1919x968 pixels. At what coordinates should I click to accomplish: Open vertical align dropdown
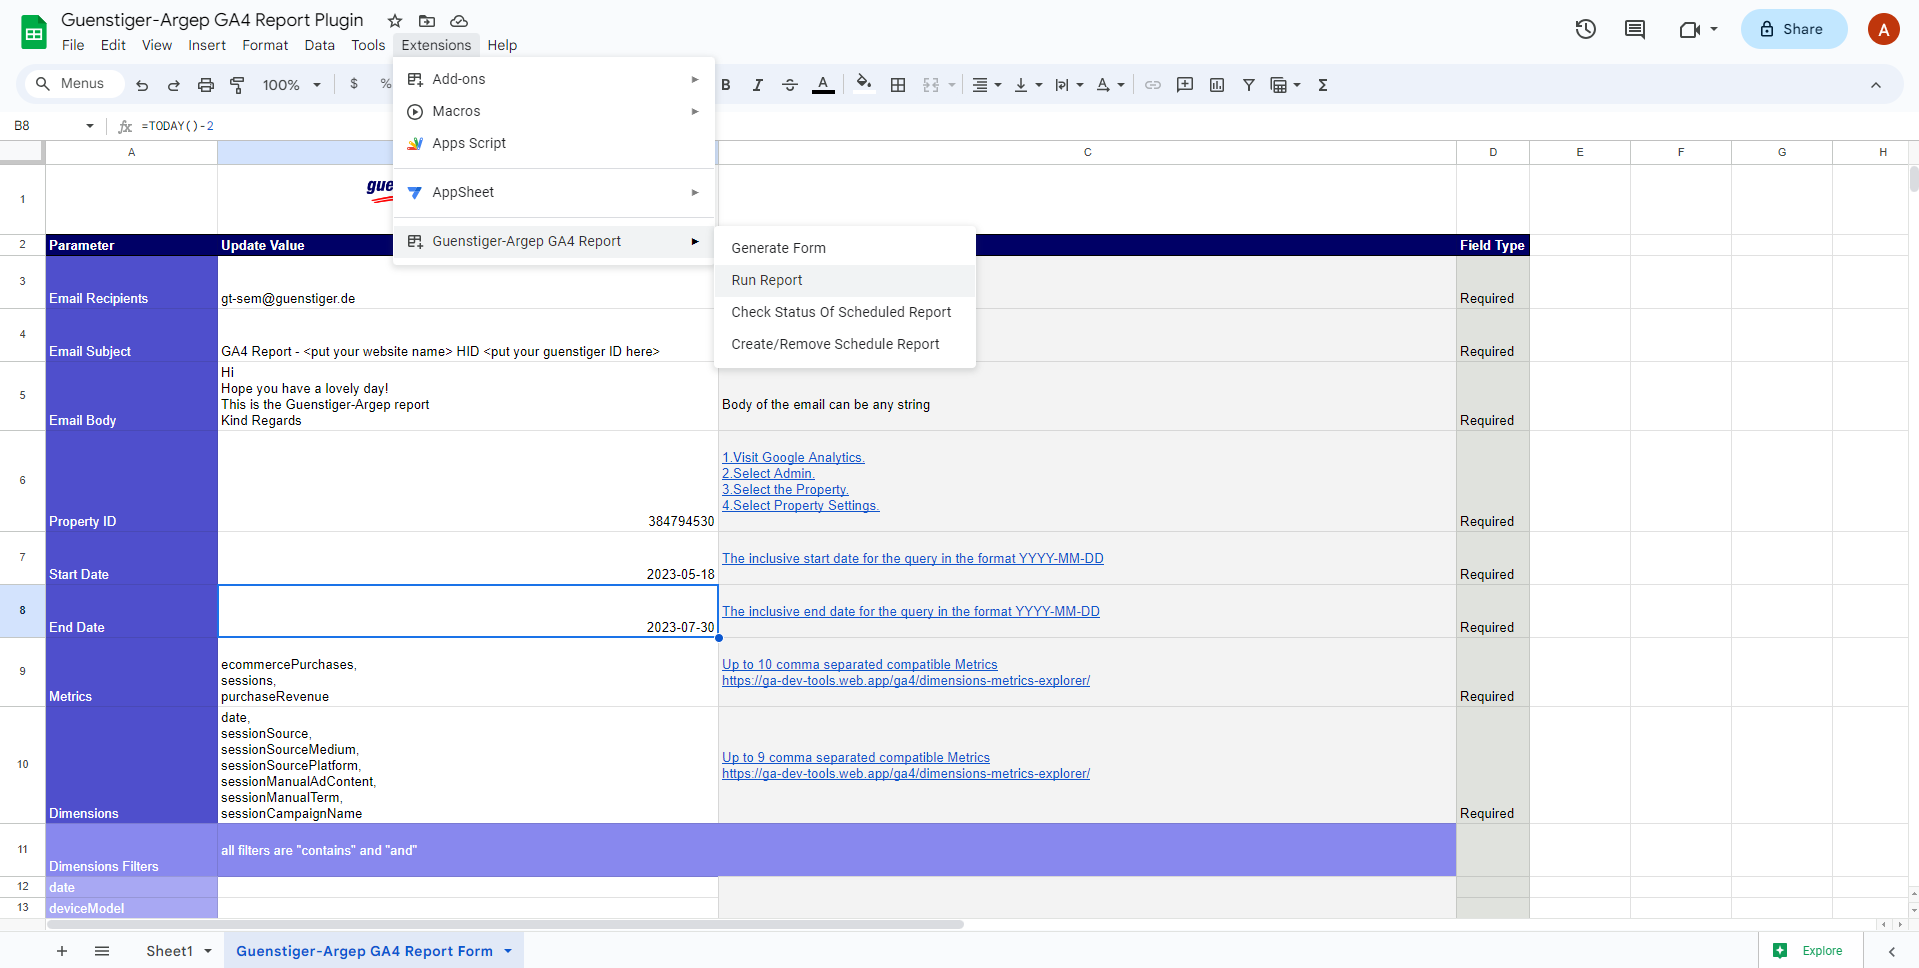point(1028,85)
